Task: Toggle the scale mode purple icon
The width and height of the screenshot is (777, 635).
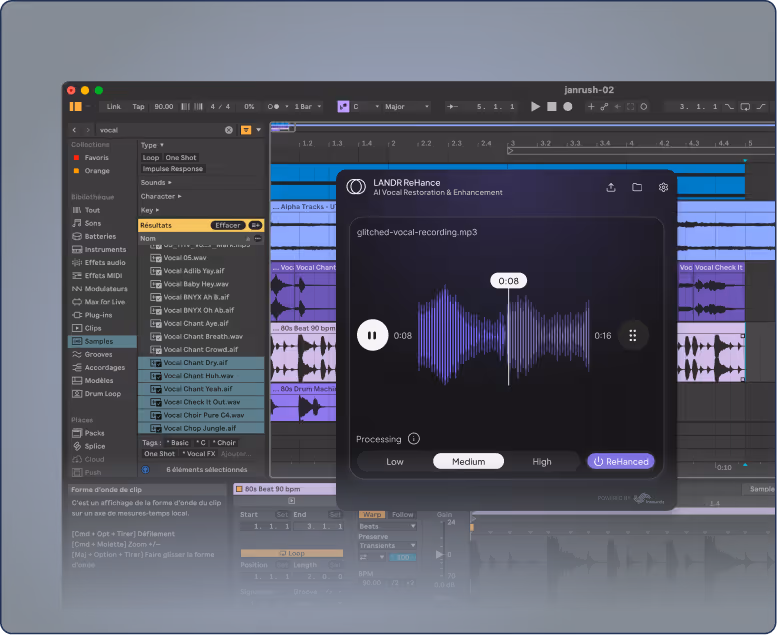Action: [x=343, y=107]
